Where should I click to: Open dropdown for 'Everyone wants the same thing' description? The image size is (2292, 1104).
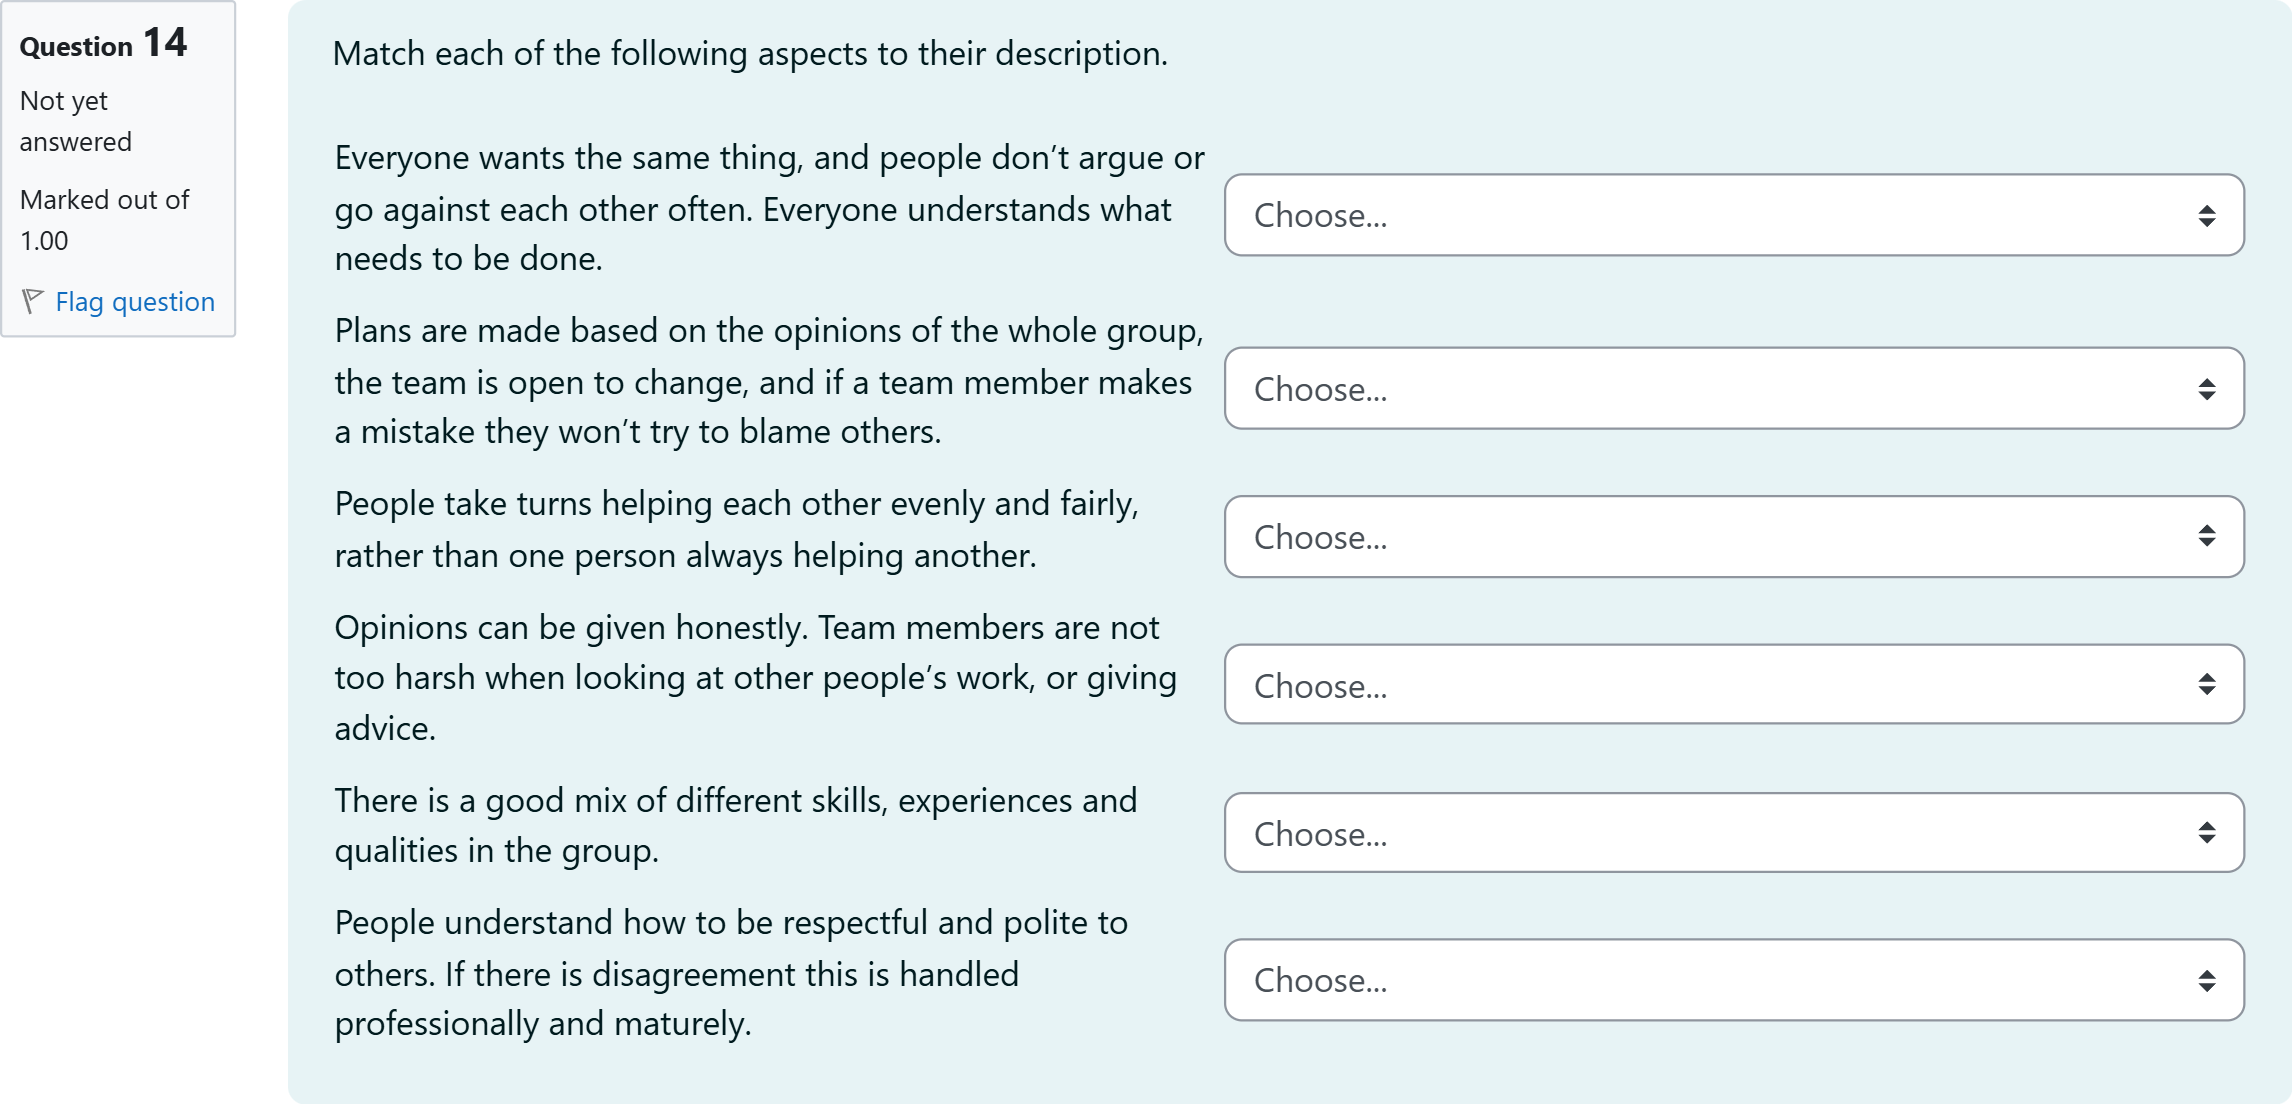[x=1733, y=215]
